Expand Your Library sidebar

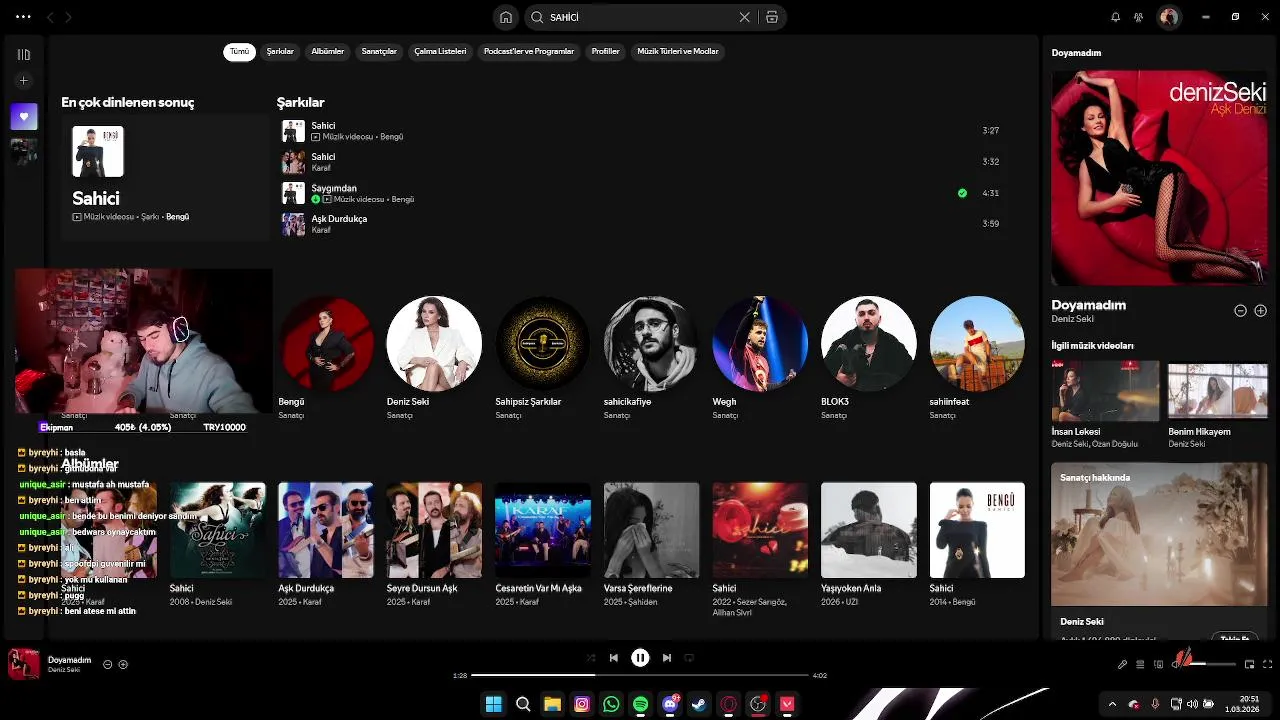pos(24,54)
